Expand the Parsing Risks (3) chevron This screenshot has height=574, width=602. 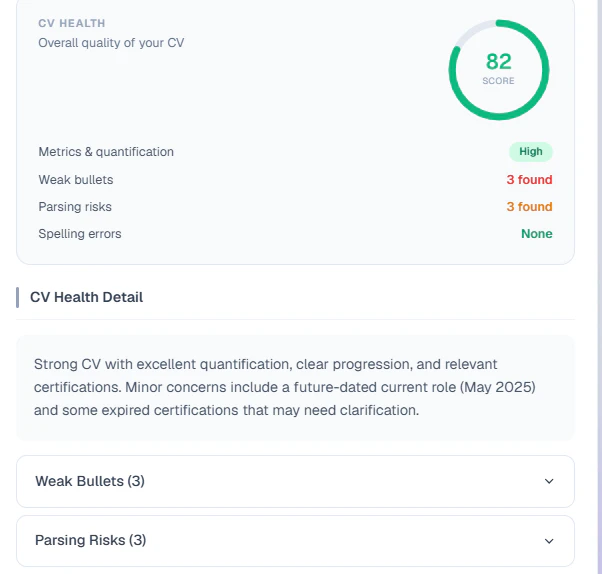(549, 540)
